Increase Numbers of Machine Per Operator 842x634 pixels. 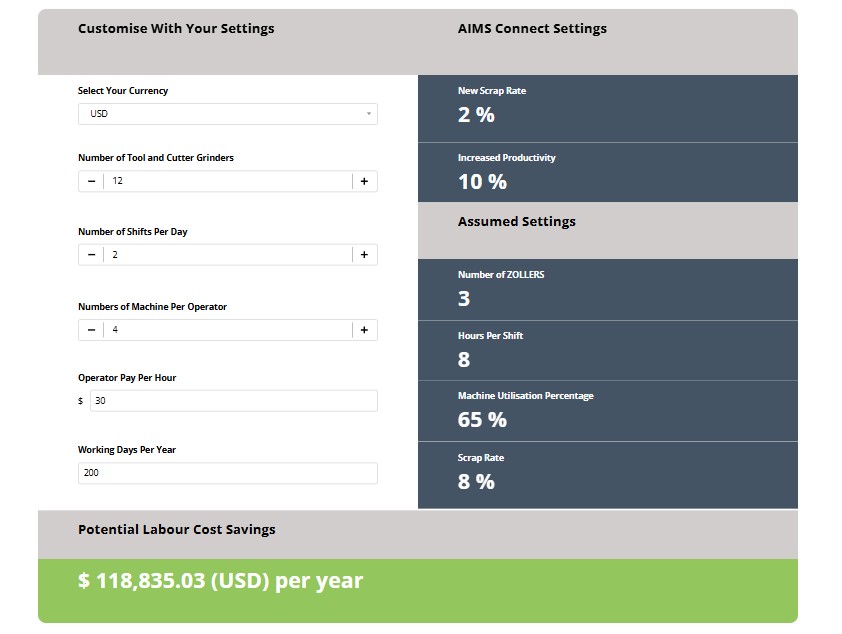point(365,330)
